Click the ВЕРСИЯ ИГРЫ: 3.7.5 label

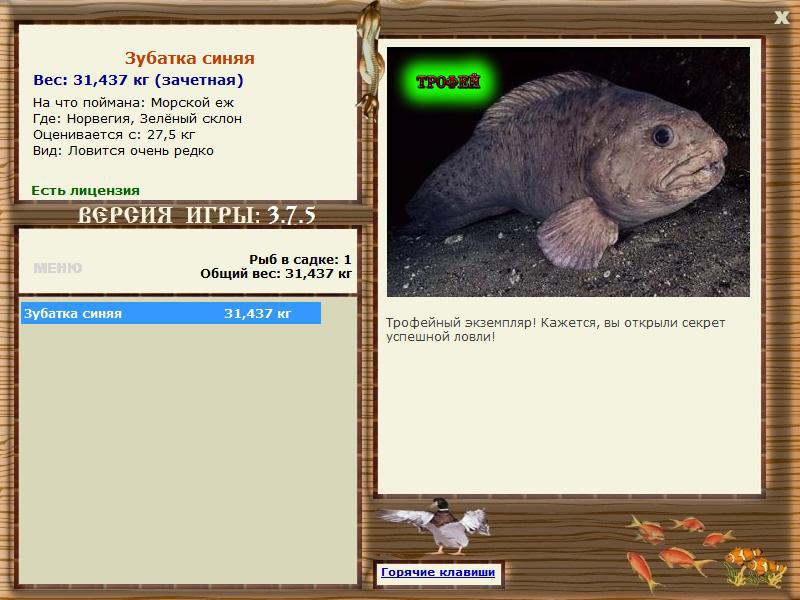pos(196,215)
